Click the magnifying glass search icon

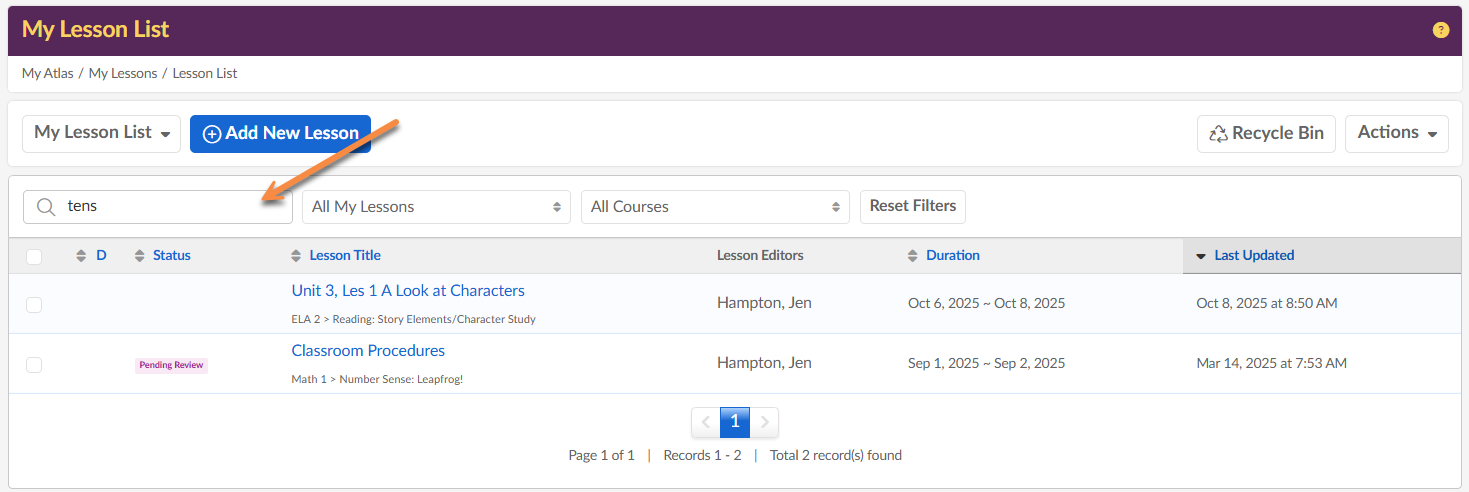[x=45, y=207]
